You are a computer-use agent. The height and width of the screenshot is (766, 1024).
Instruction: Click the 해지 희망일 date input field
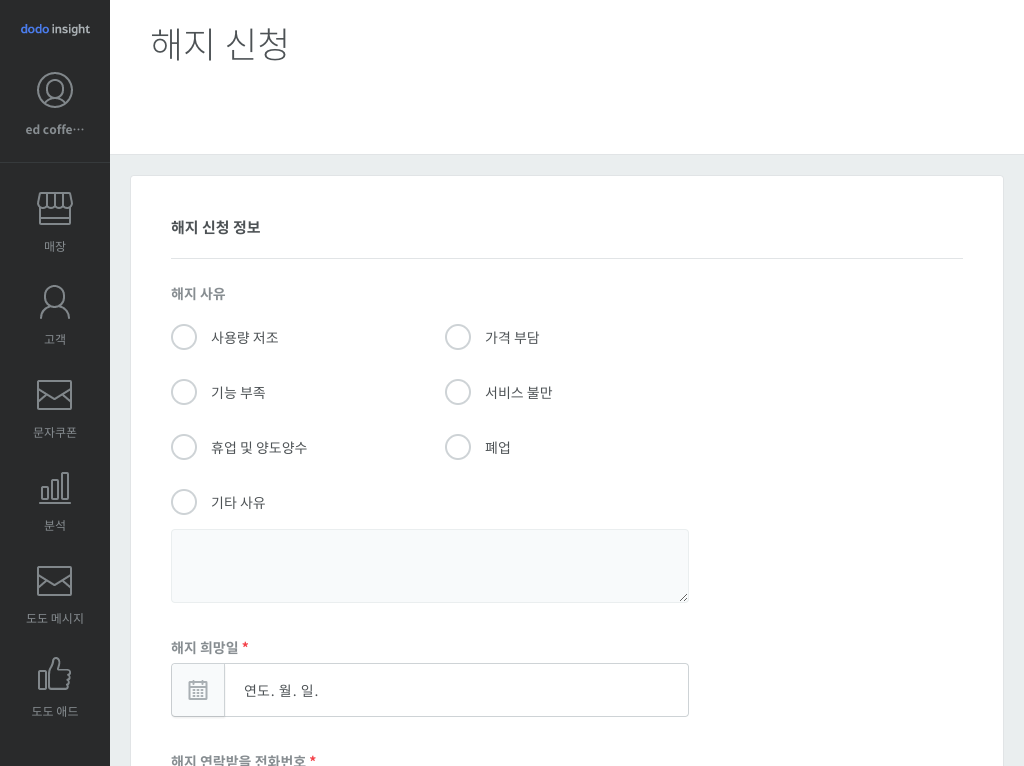tap(456, 690)
